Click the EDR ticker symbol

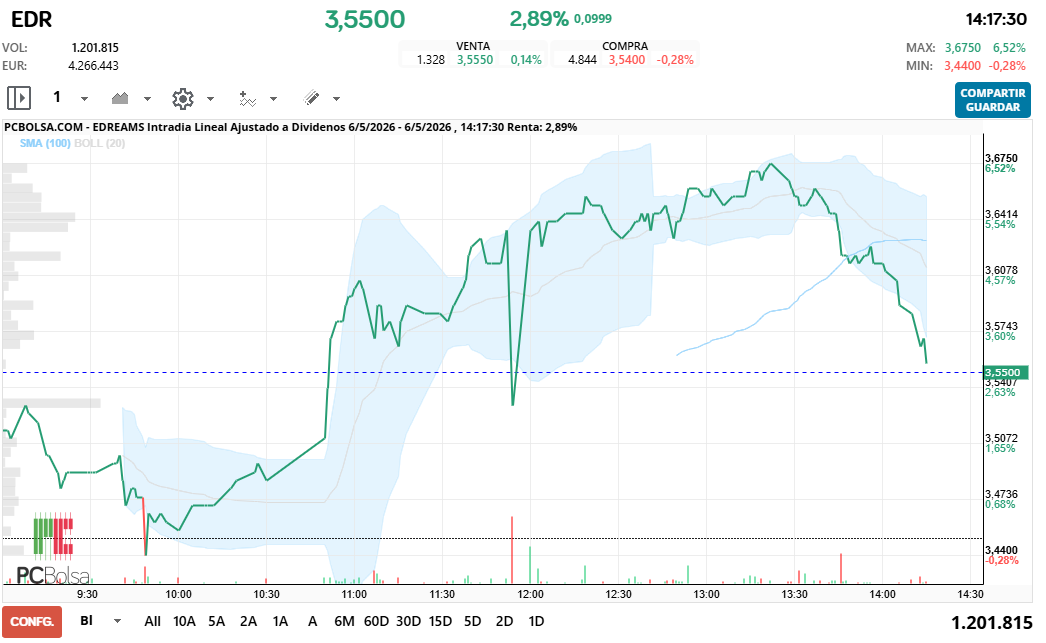point(31,19)
